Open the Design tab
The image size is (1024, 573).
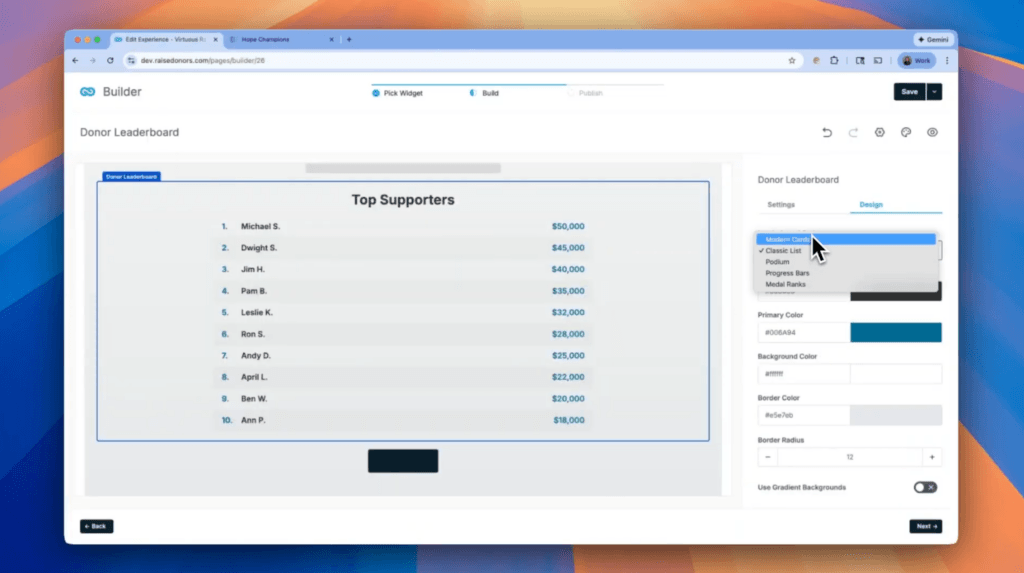point(871,205)
